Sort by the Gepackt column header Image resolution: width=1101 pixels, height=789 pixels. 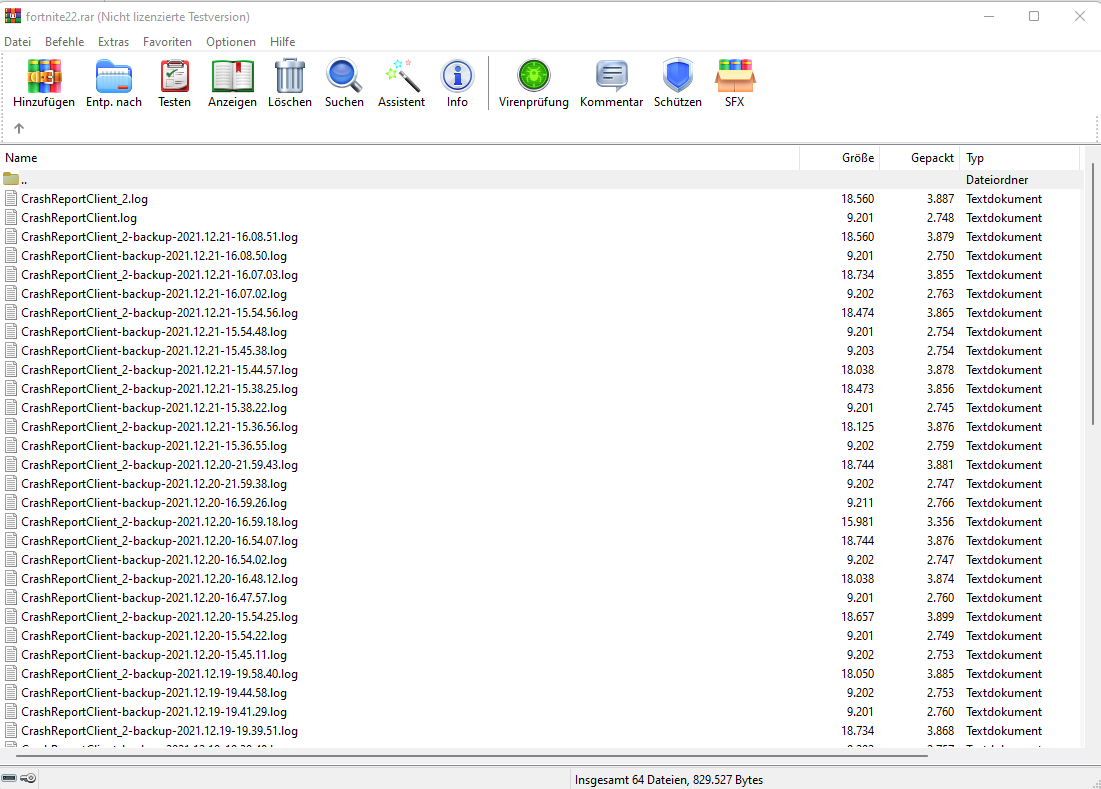tap(919, 158)
